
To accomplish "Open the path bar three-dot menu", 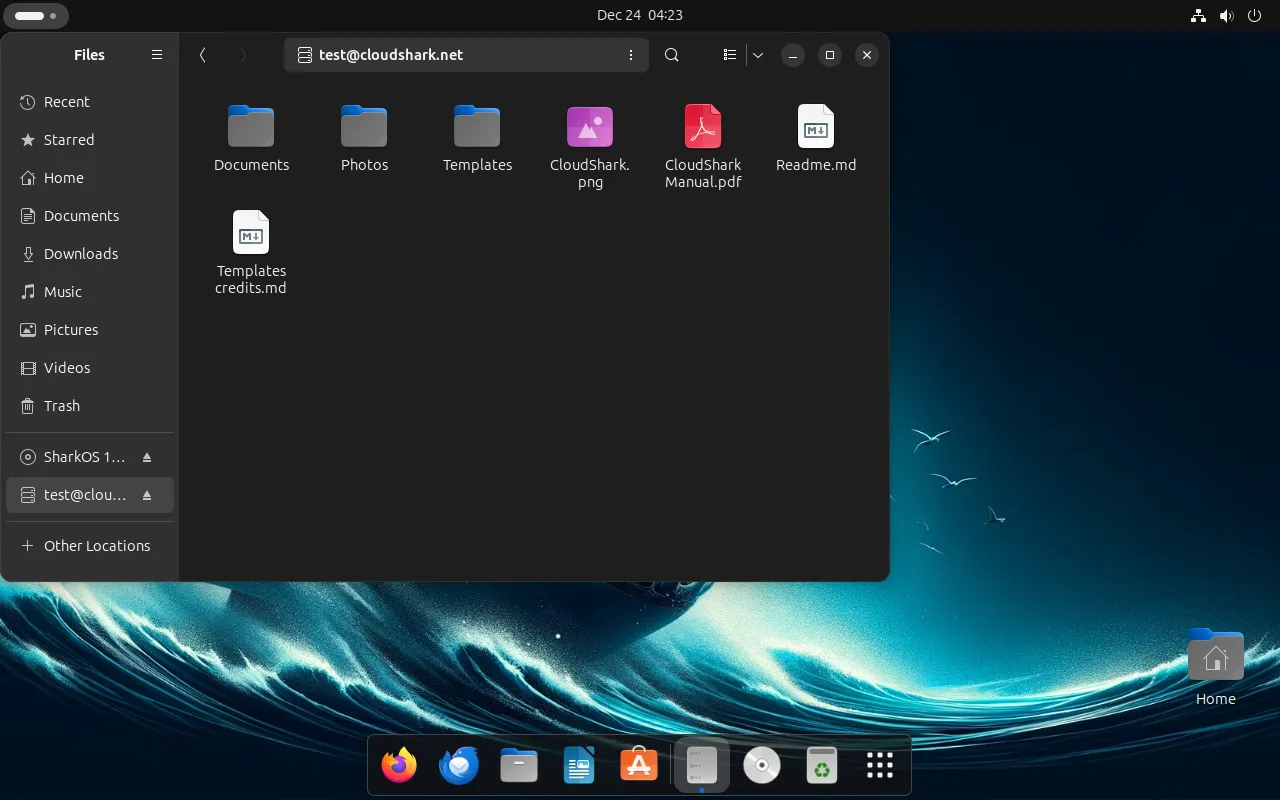I will click(631, 55).
